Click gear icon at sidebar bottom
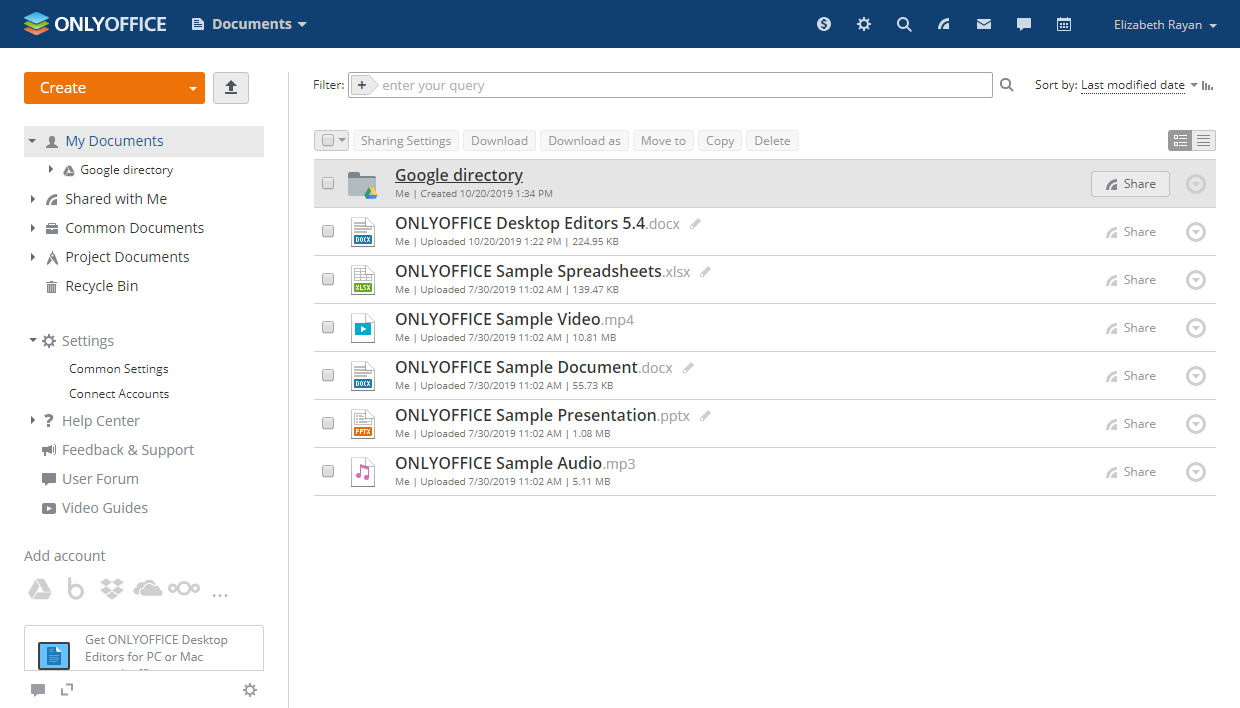This screenshot has height=708, width=1240. [250, 689]
